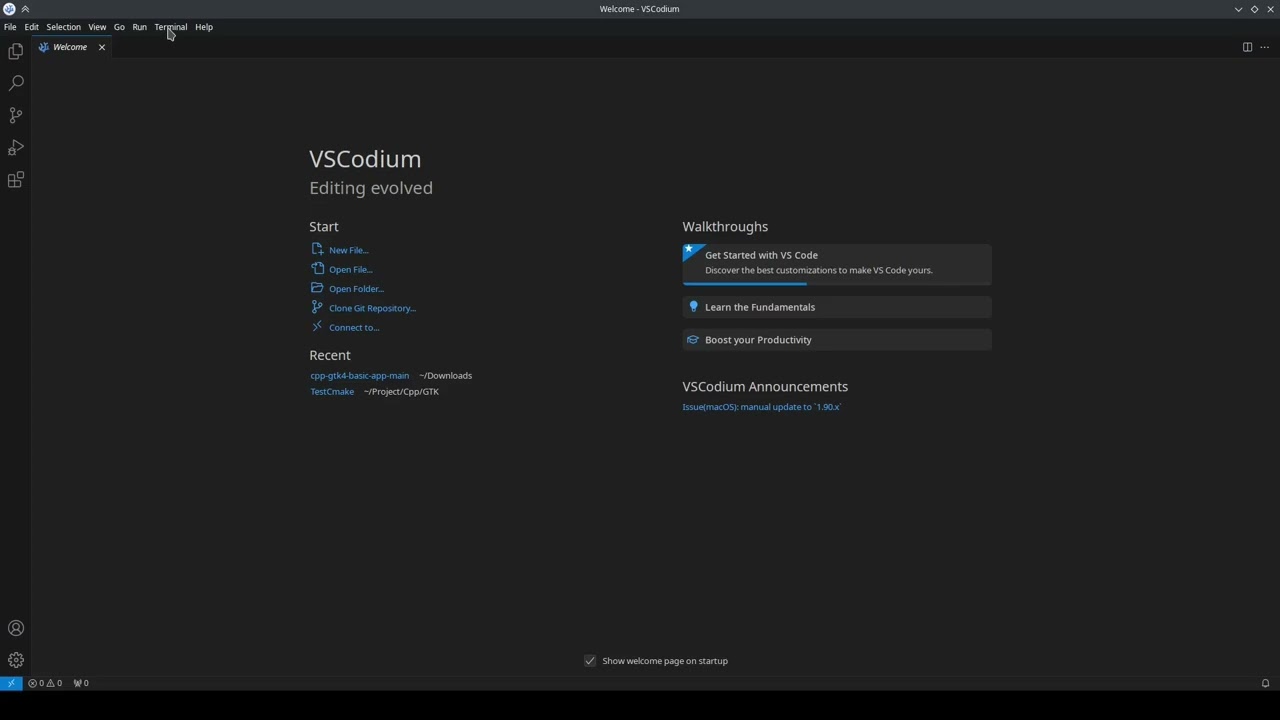This screenshot has width=1280, height=720.
Task: Open the Selection menu
Action: [63, 27]
